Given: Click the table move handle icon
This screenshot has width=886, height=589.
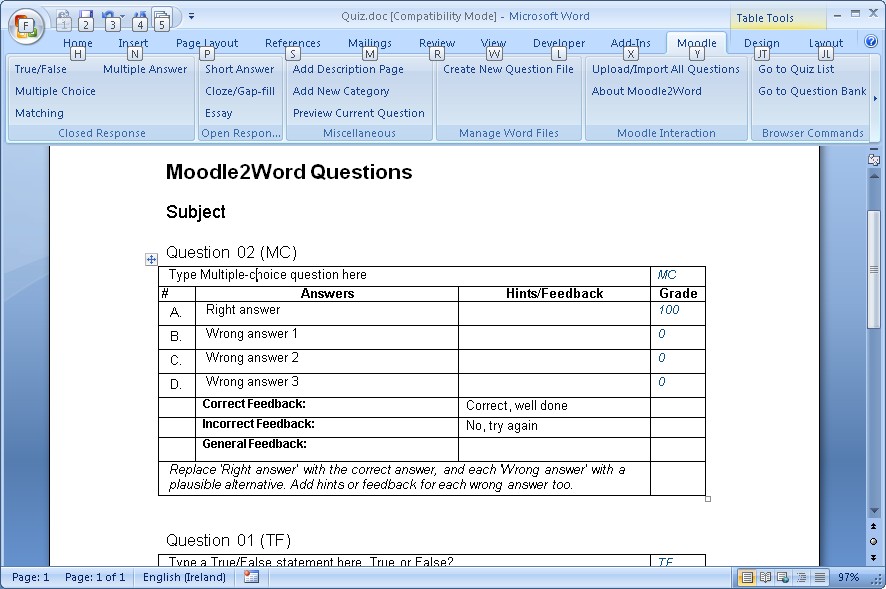Looking at the screenshot, I should [151, 259].
